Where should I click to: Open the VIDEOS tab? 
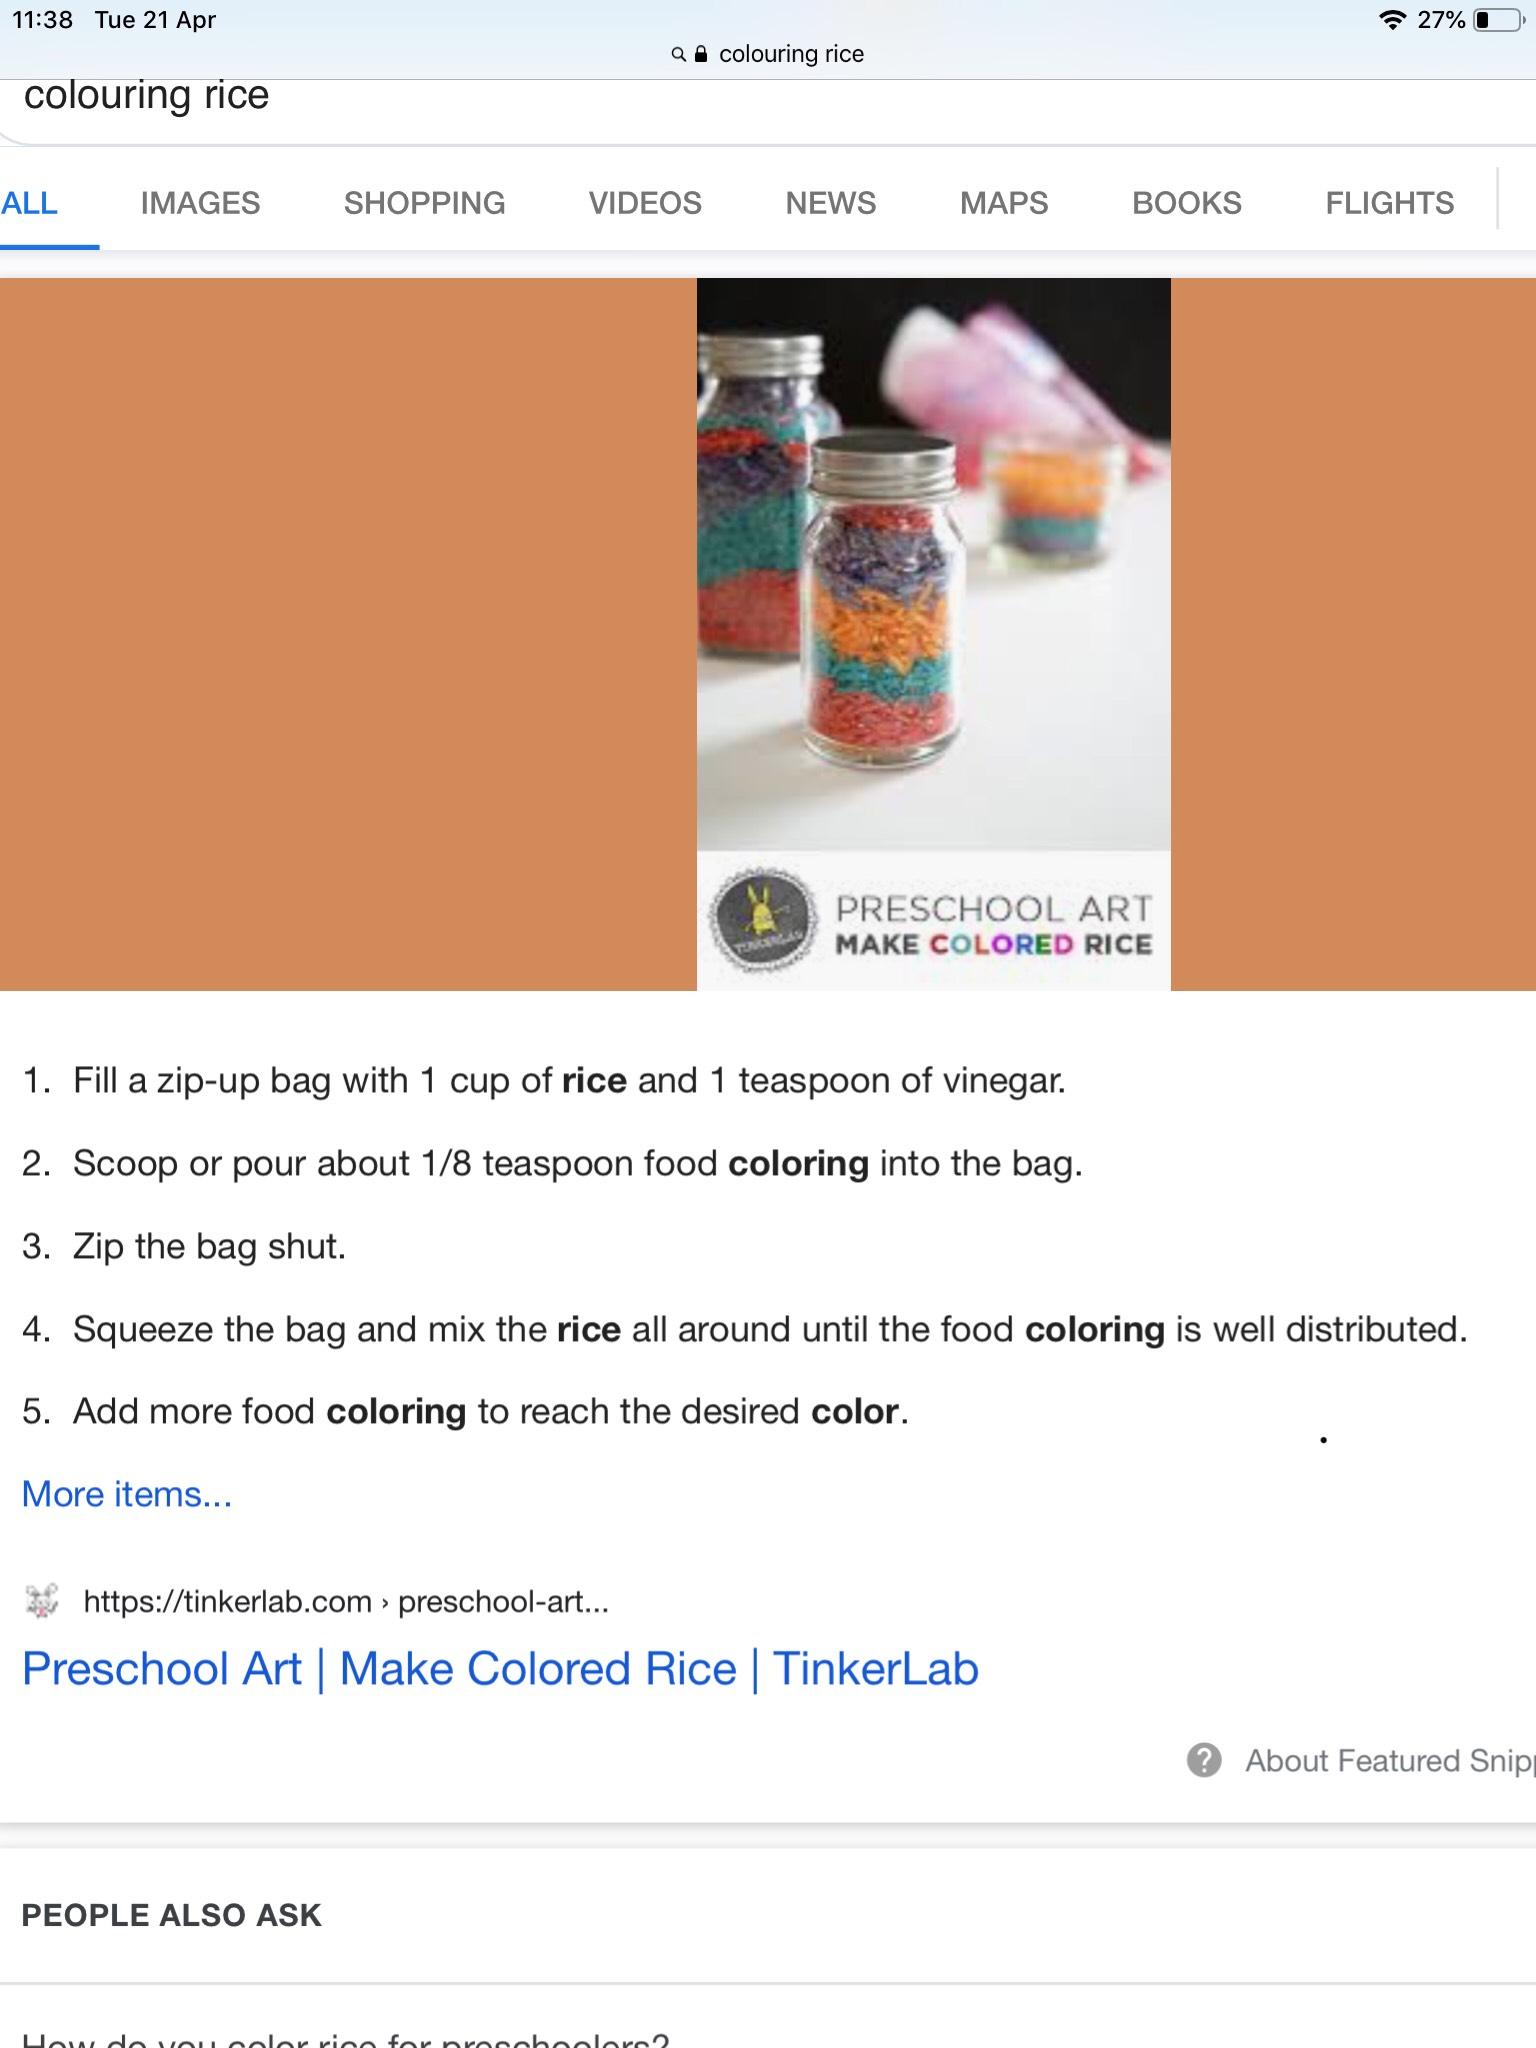pos(645,203)
